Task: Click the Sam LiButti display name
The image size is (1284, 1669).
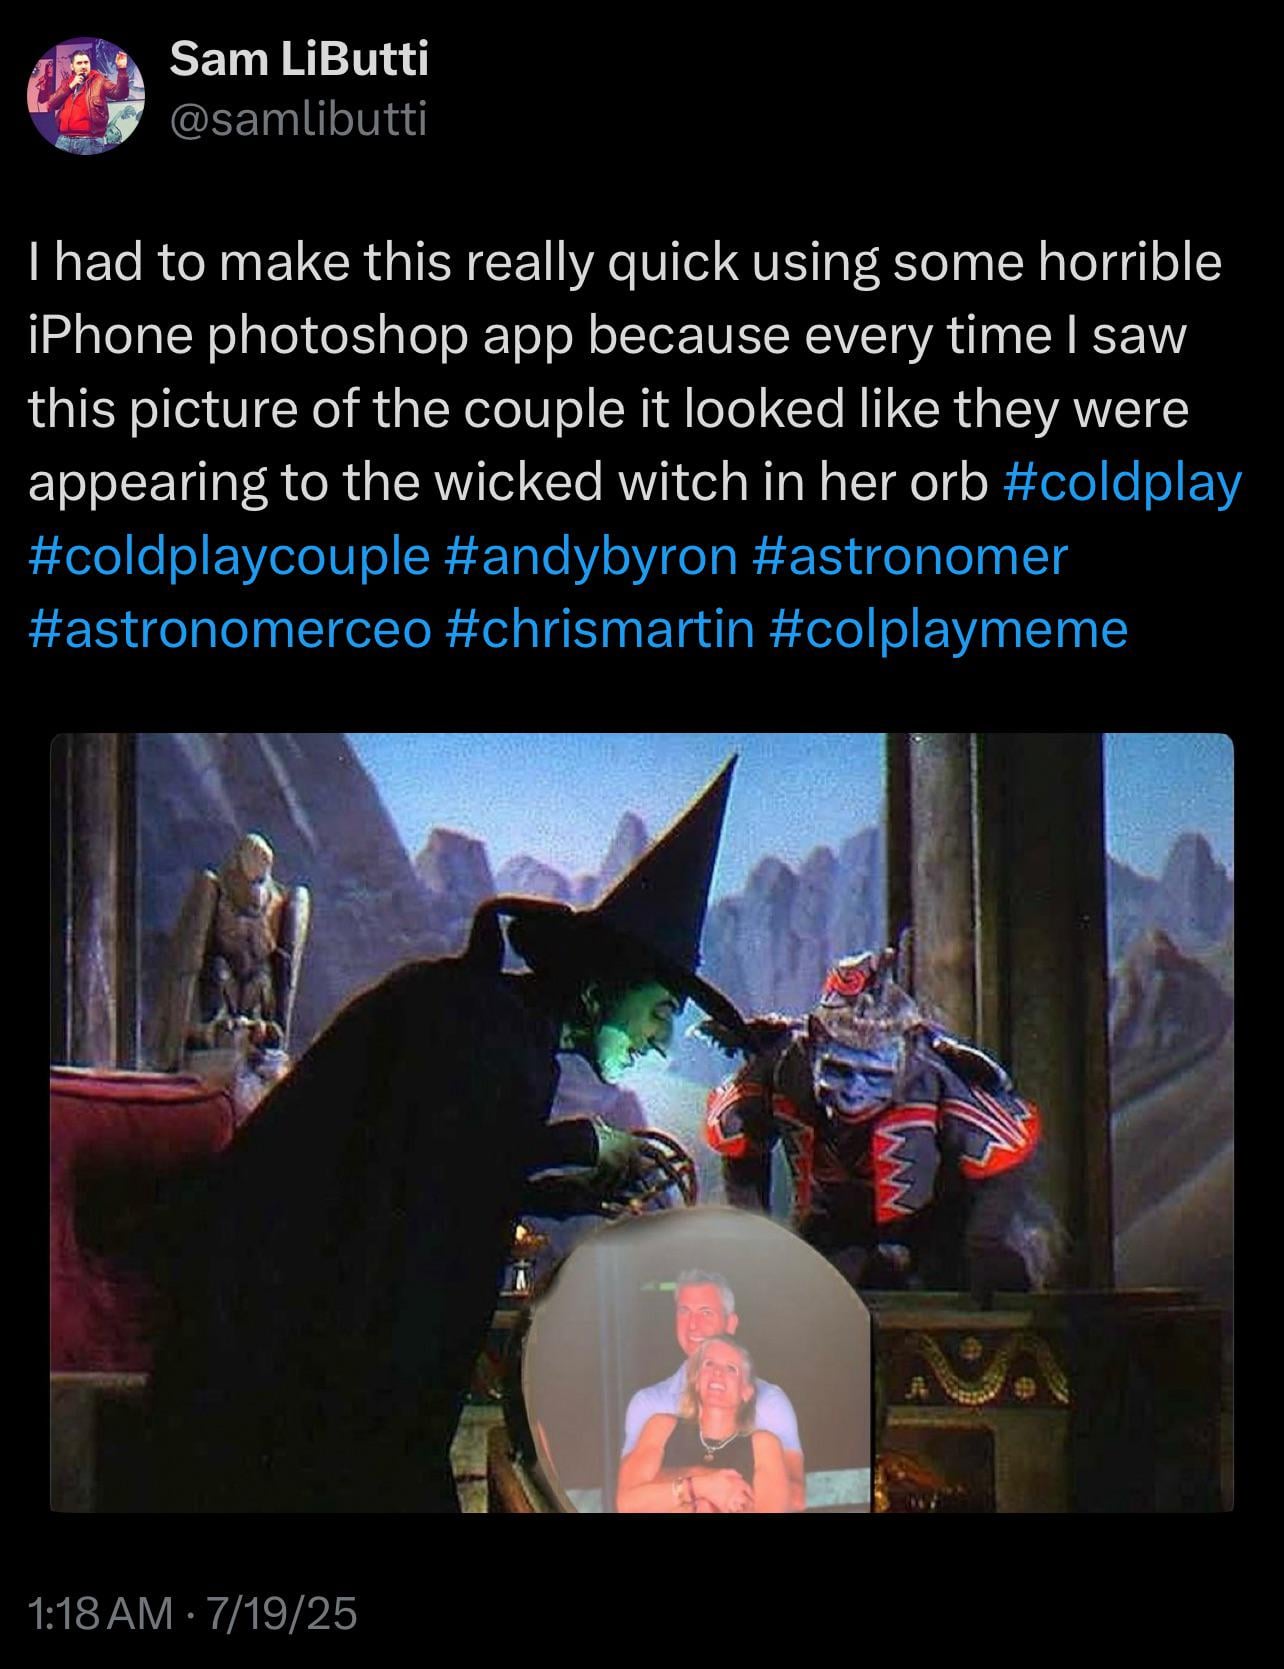Action: [x=299, y=61]
